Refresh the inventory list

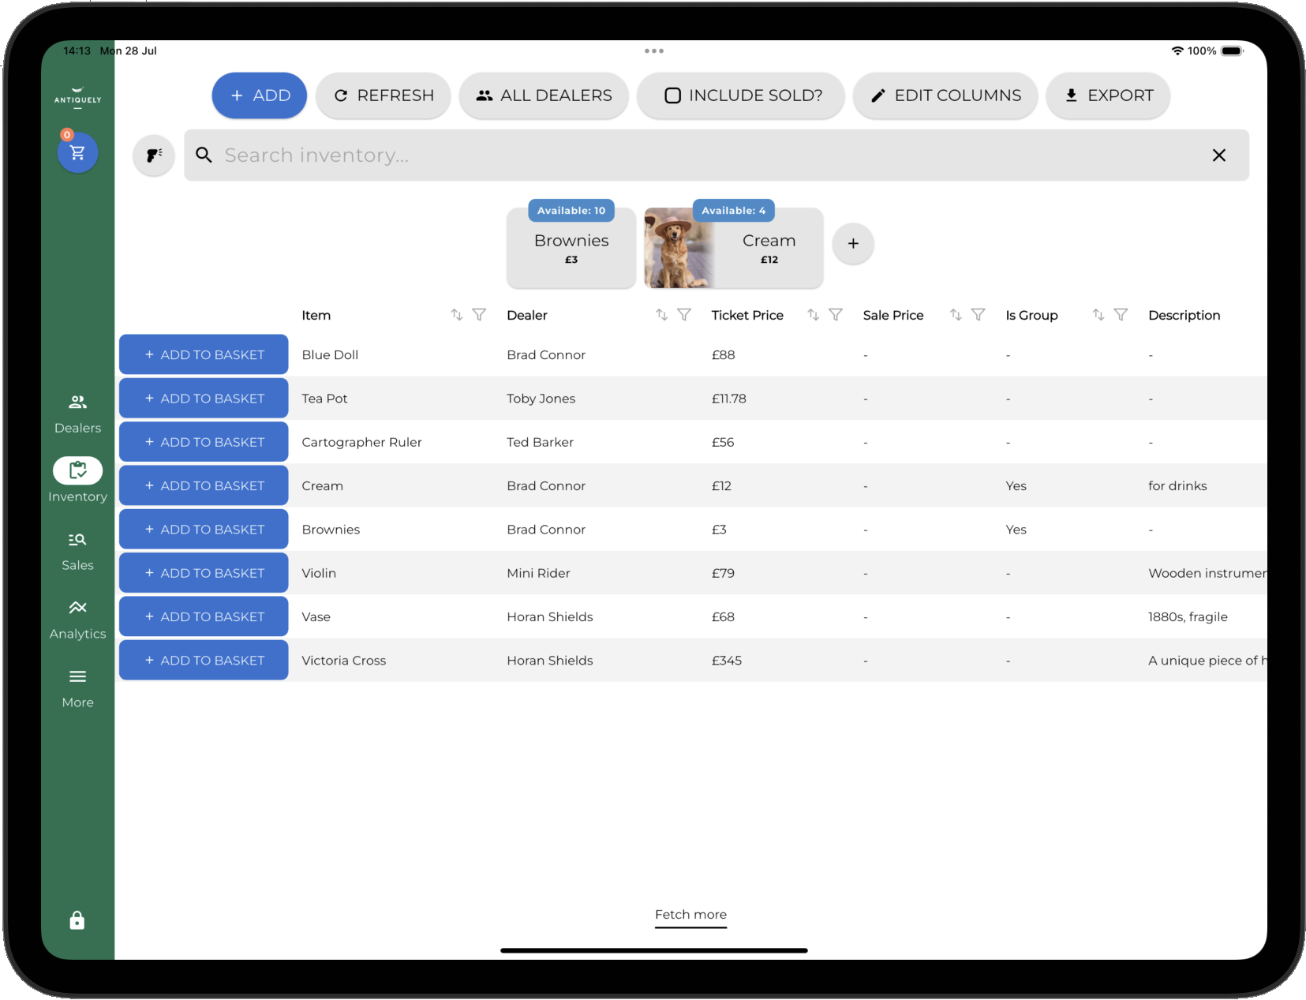[383, 96]
